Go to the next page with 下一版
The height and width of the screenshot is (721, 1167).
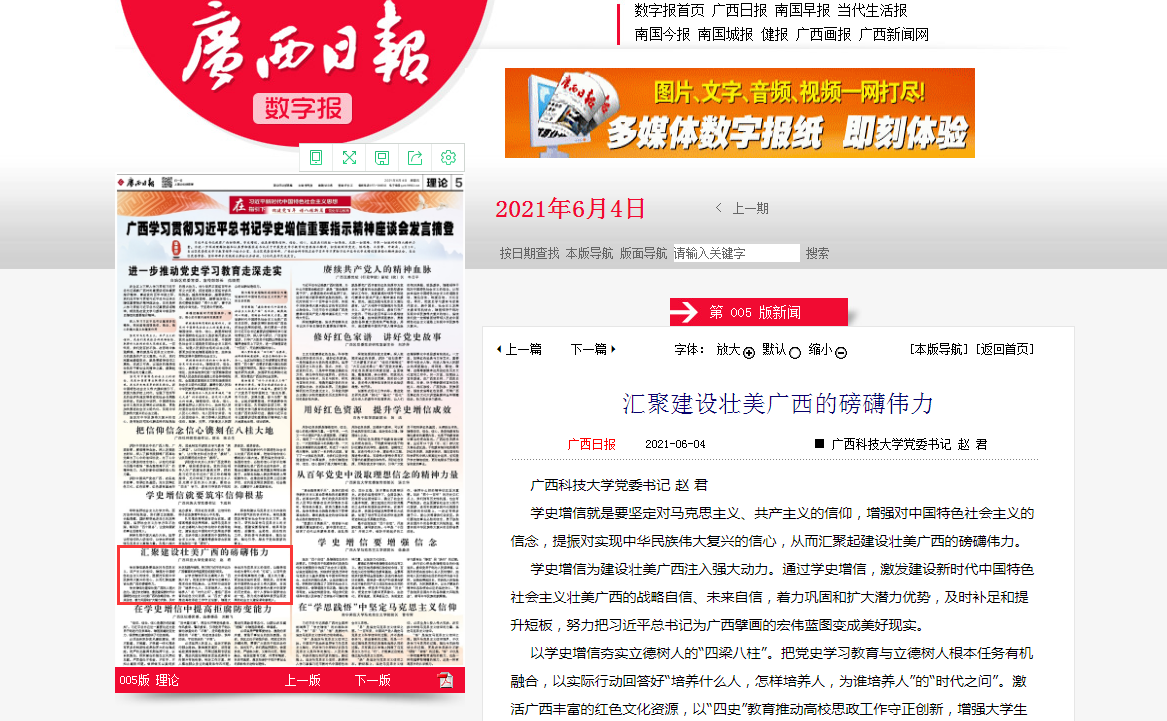373,680
